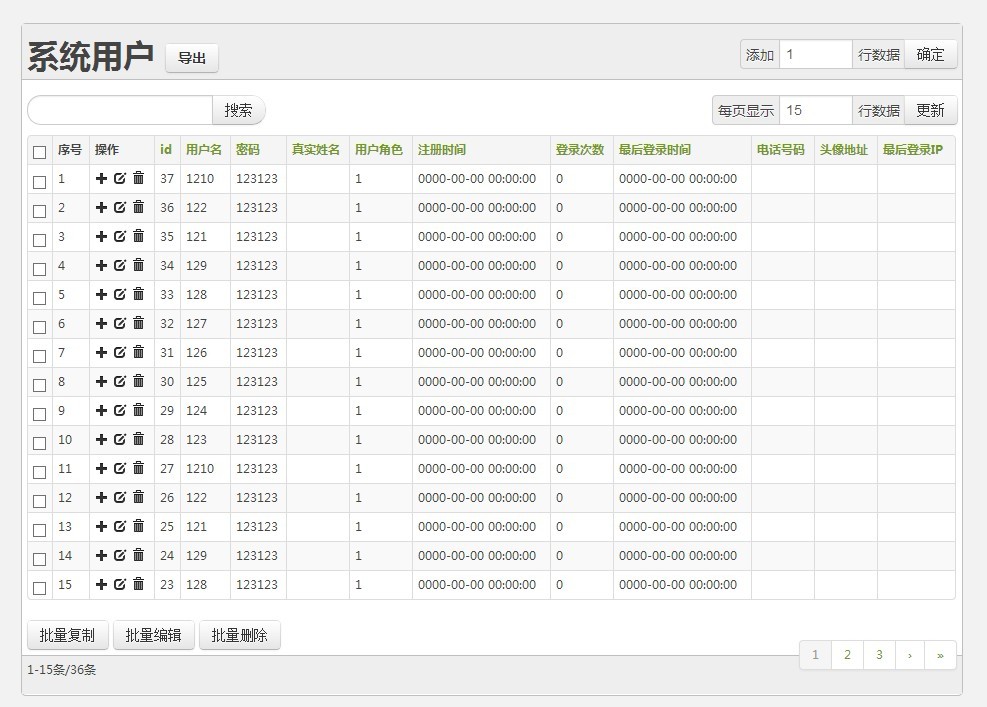Click the edit icon in row 5

tap(120, 295)
